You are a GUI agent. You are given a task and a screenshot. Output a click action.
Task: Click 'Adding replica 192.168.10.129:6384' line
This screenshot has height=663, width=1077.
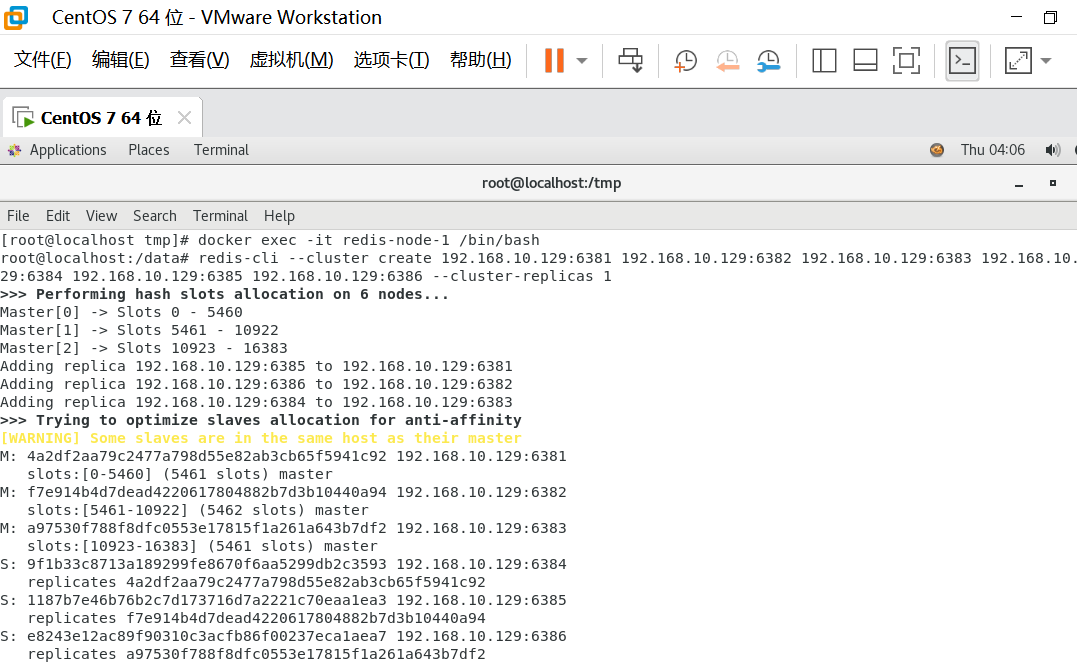[256, 402]
